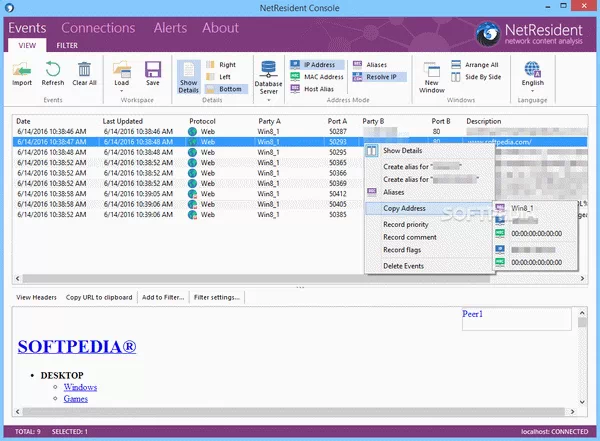Choose Record comment in the context menu

(x=409, y=237)
